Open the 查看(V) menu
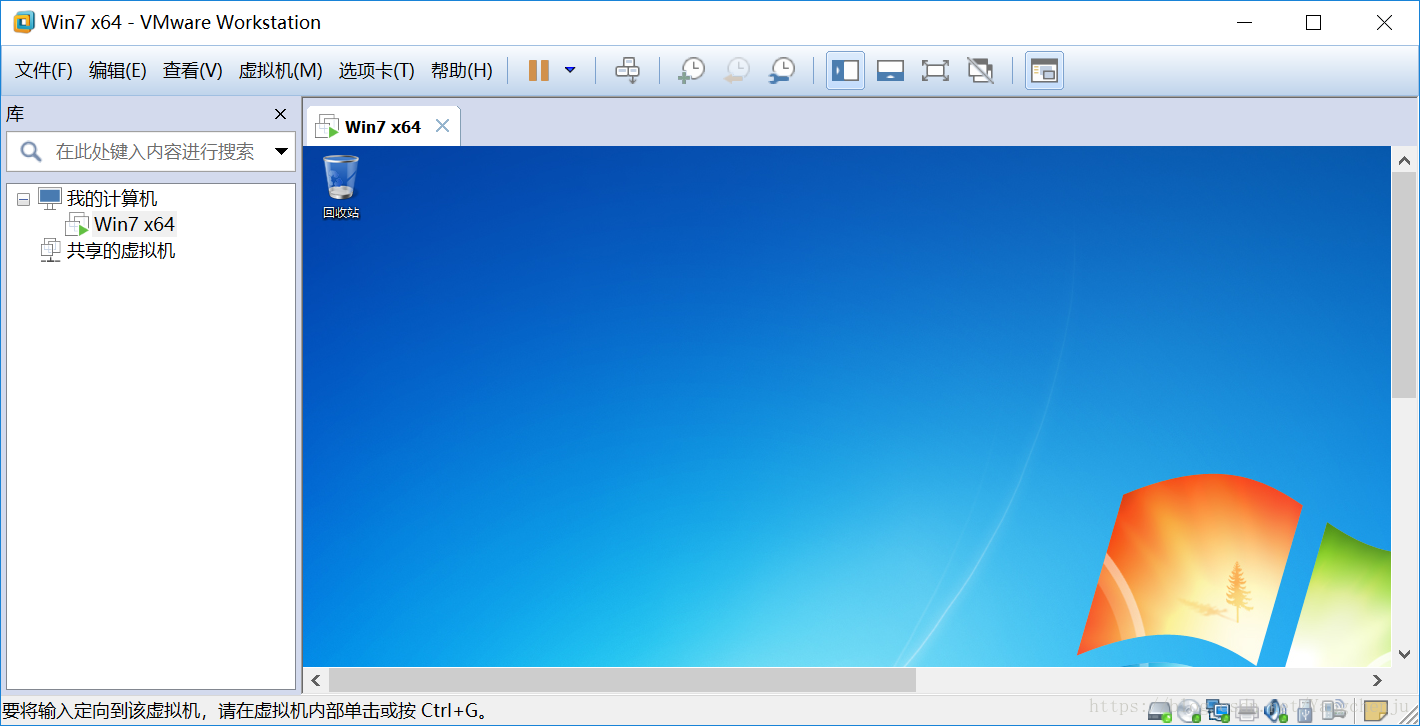The height and width of the screenshot is (726, 1420). 193,71
